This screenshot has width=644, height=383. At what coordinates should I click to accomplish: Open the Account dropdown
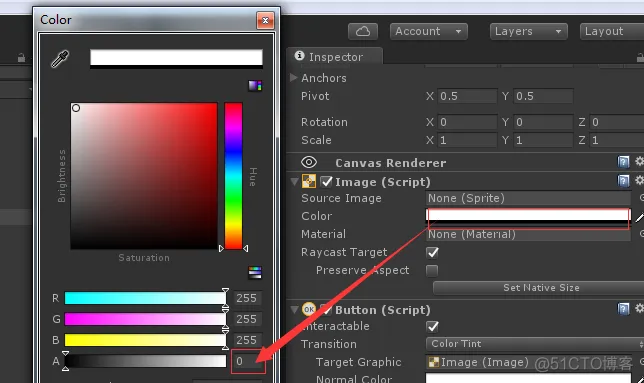click(428, 32)
